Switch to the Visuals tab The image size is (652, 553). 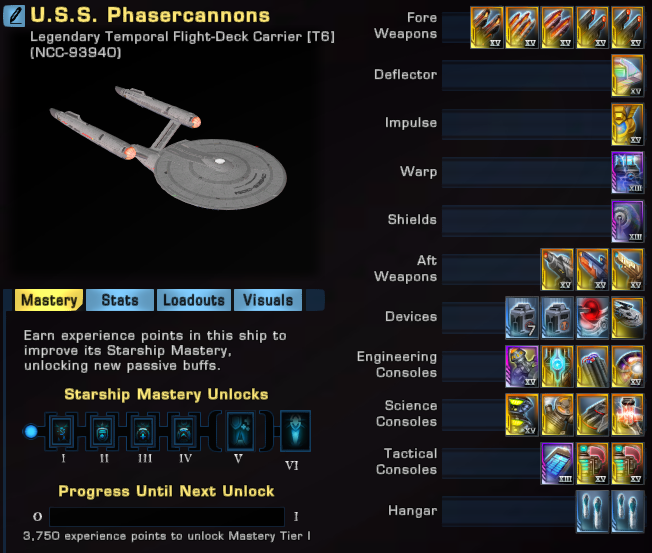[x=268, y=300]
